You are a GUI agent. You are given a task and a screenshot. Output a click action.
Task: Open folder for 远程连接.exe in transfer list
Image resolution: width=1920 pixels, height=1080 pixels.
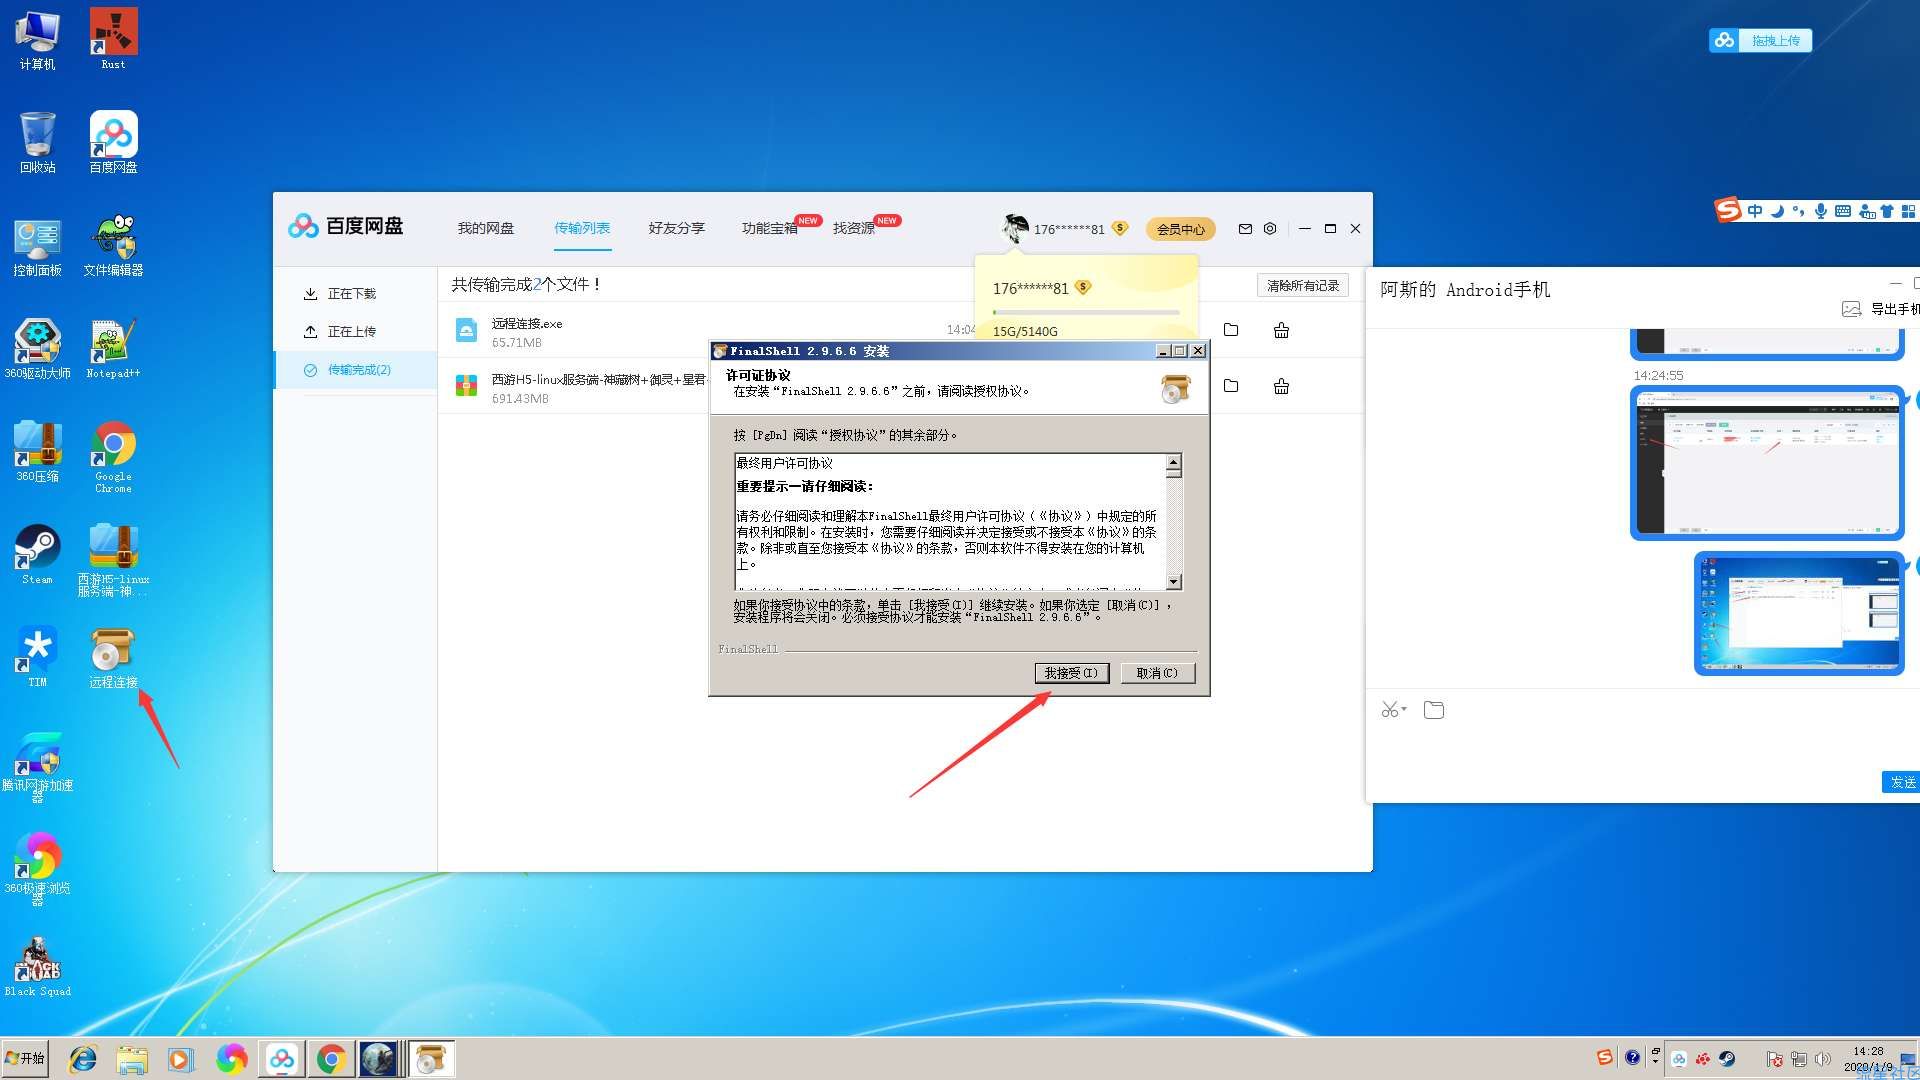point(1231,330)
